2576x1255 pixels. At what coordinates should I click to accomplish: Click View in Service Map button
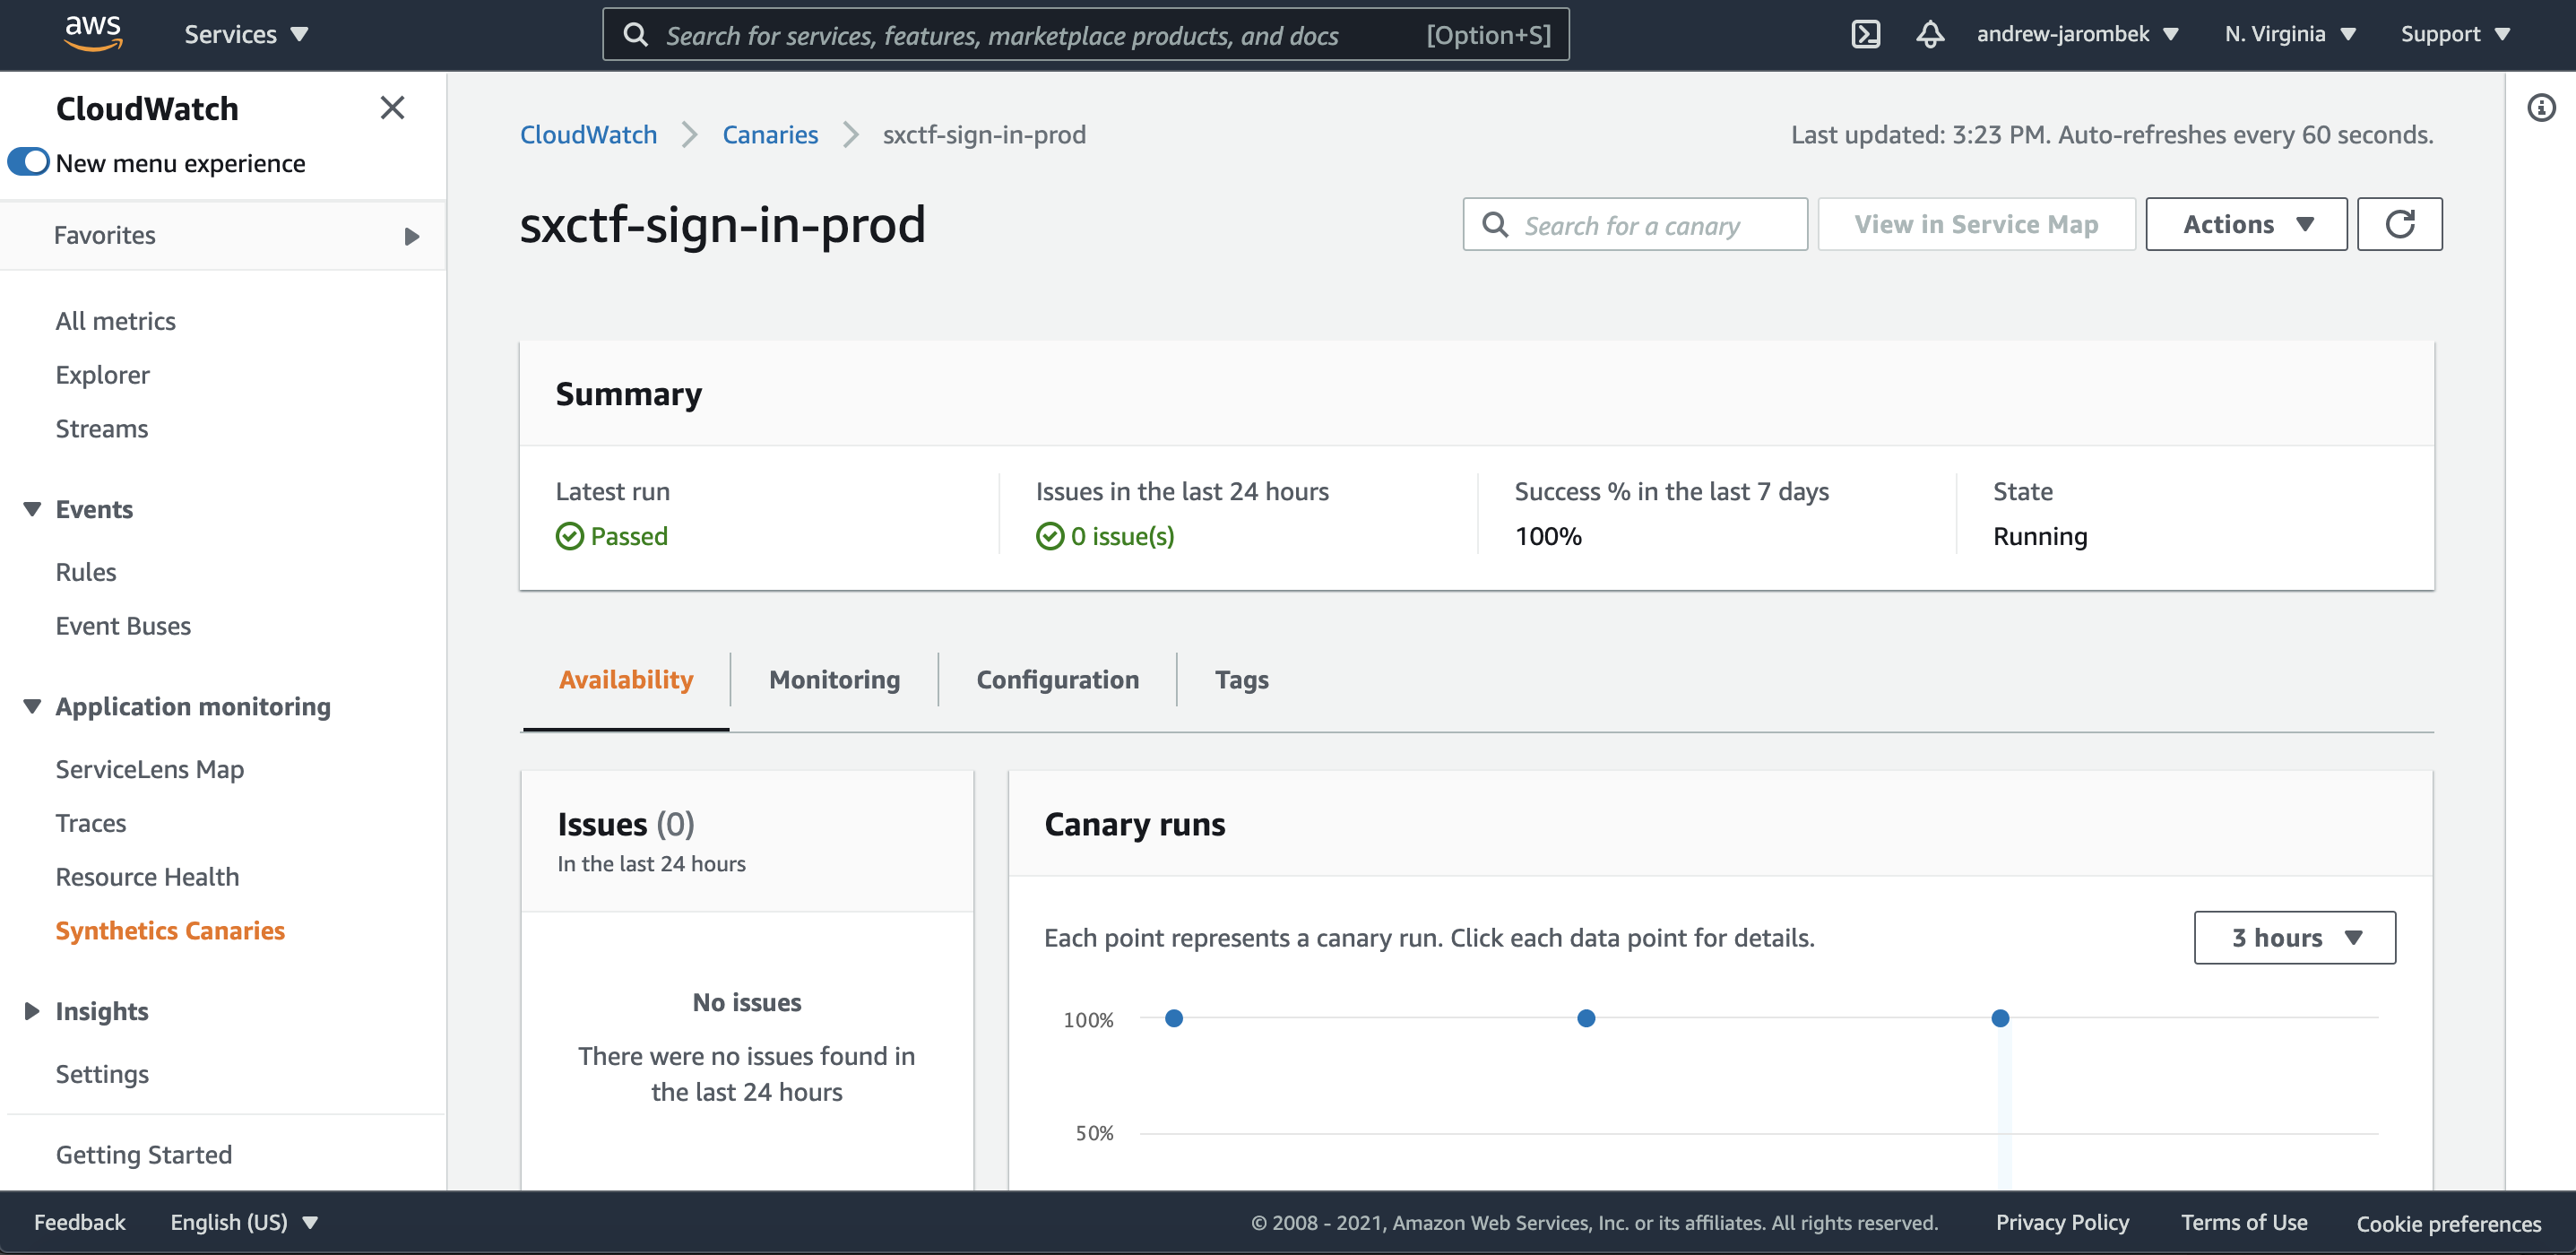[1976, 224]
